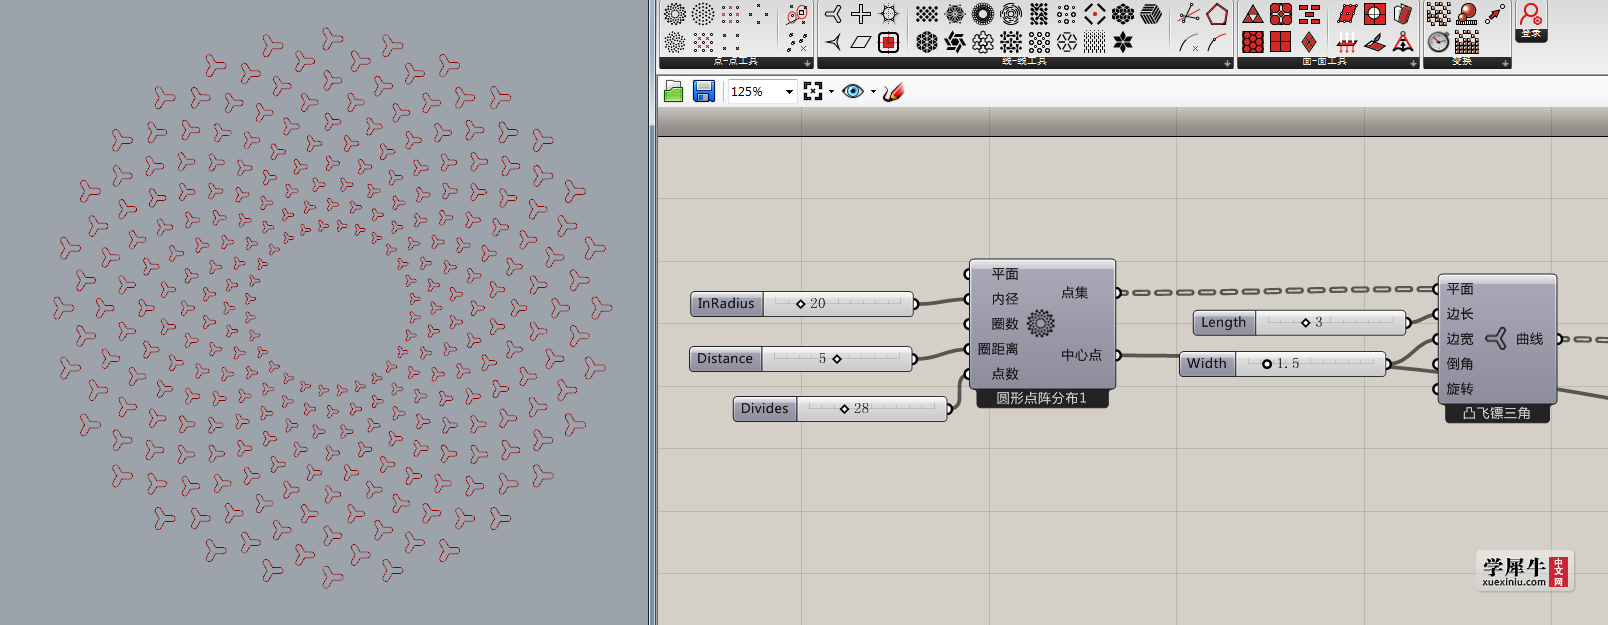1608x625 pixels.
Task: Click the InRadius slider set to 20
Action: [x=802, y=304]
